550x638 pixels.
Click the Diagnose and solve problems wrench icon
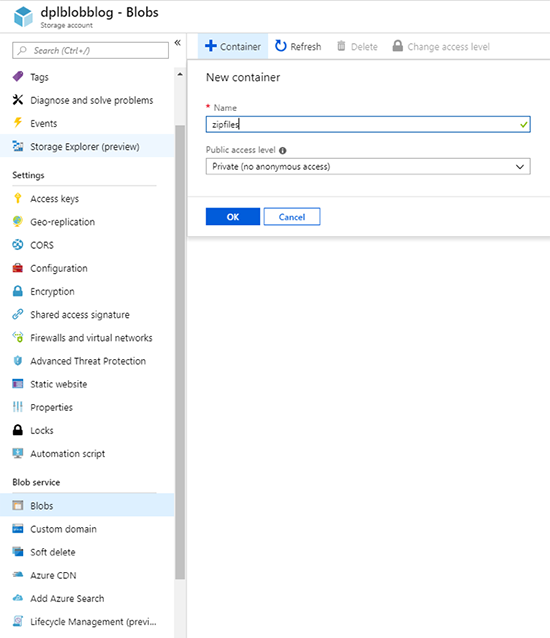(18, 100)
